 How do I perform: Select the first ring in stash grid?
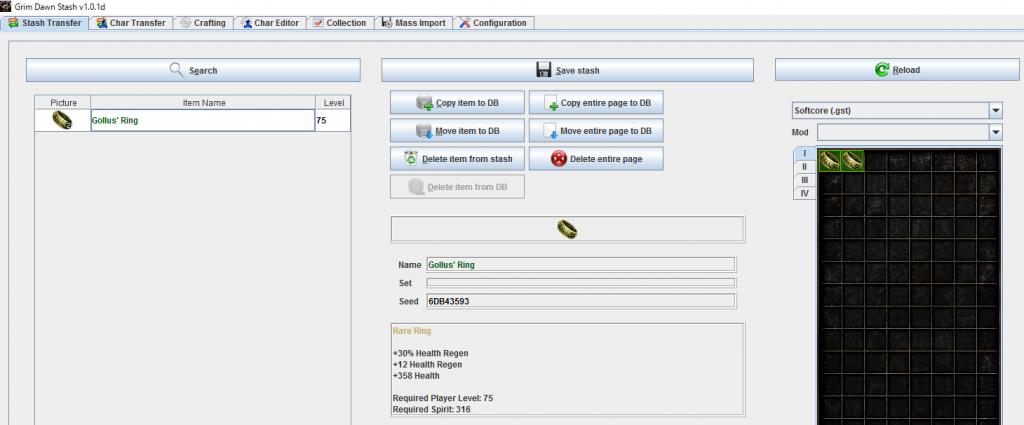coord(830,161)
